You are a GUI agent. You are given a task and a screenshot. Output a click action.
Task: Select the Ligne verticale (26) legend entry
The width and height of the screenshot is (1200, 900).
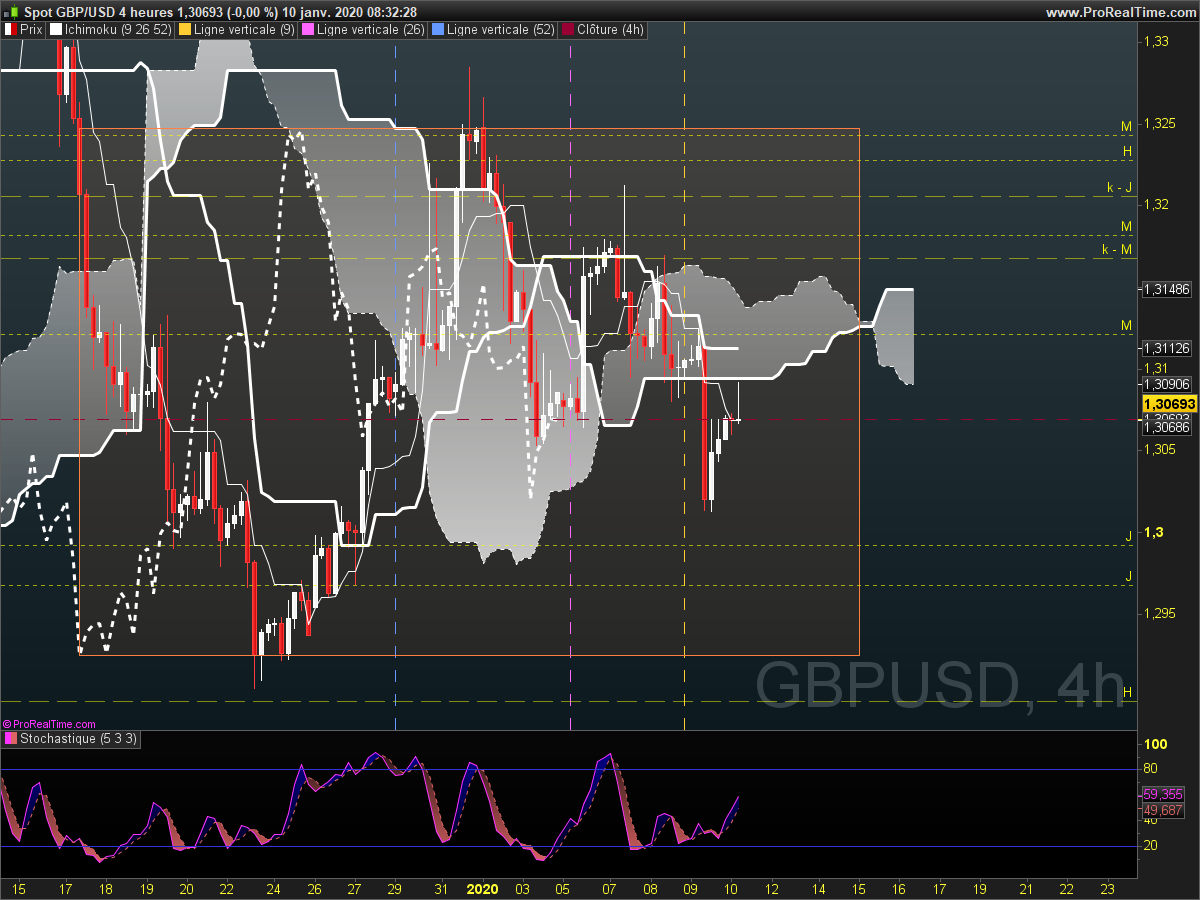tap(362, 30)
